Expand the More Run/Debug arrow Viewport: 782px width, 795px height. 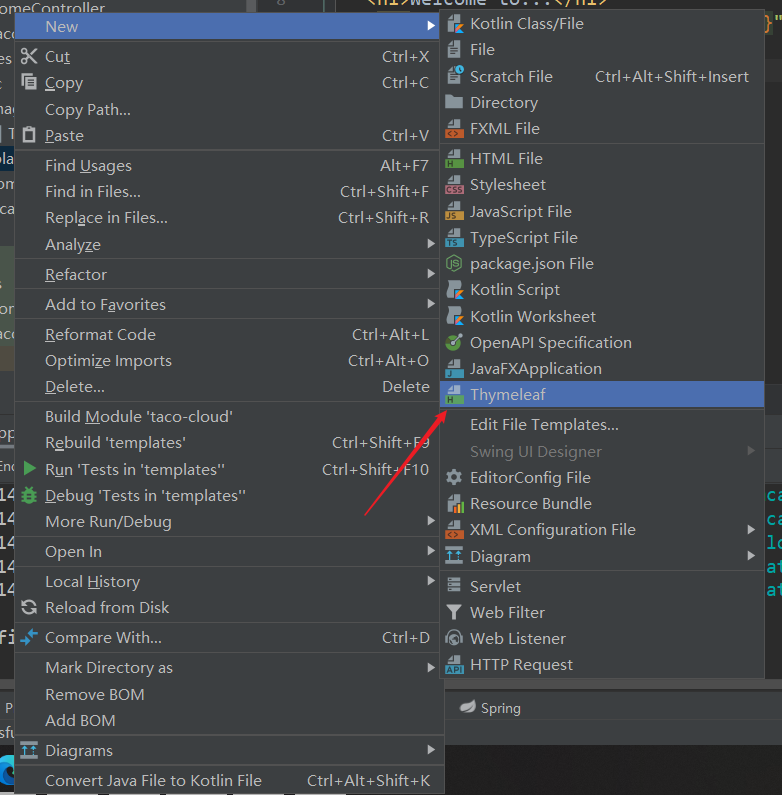click(431, 521)
